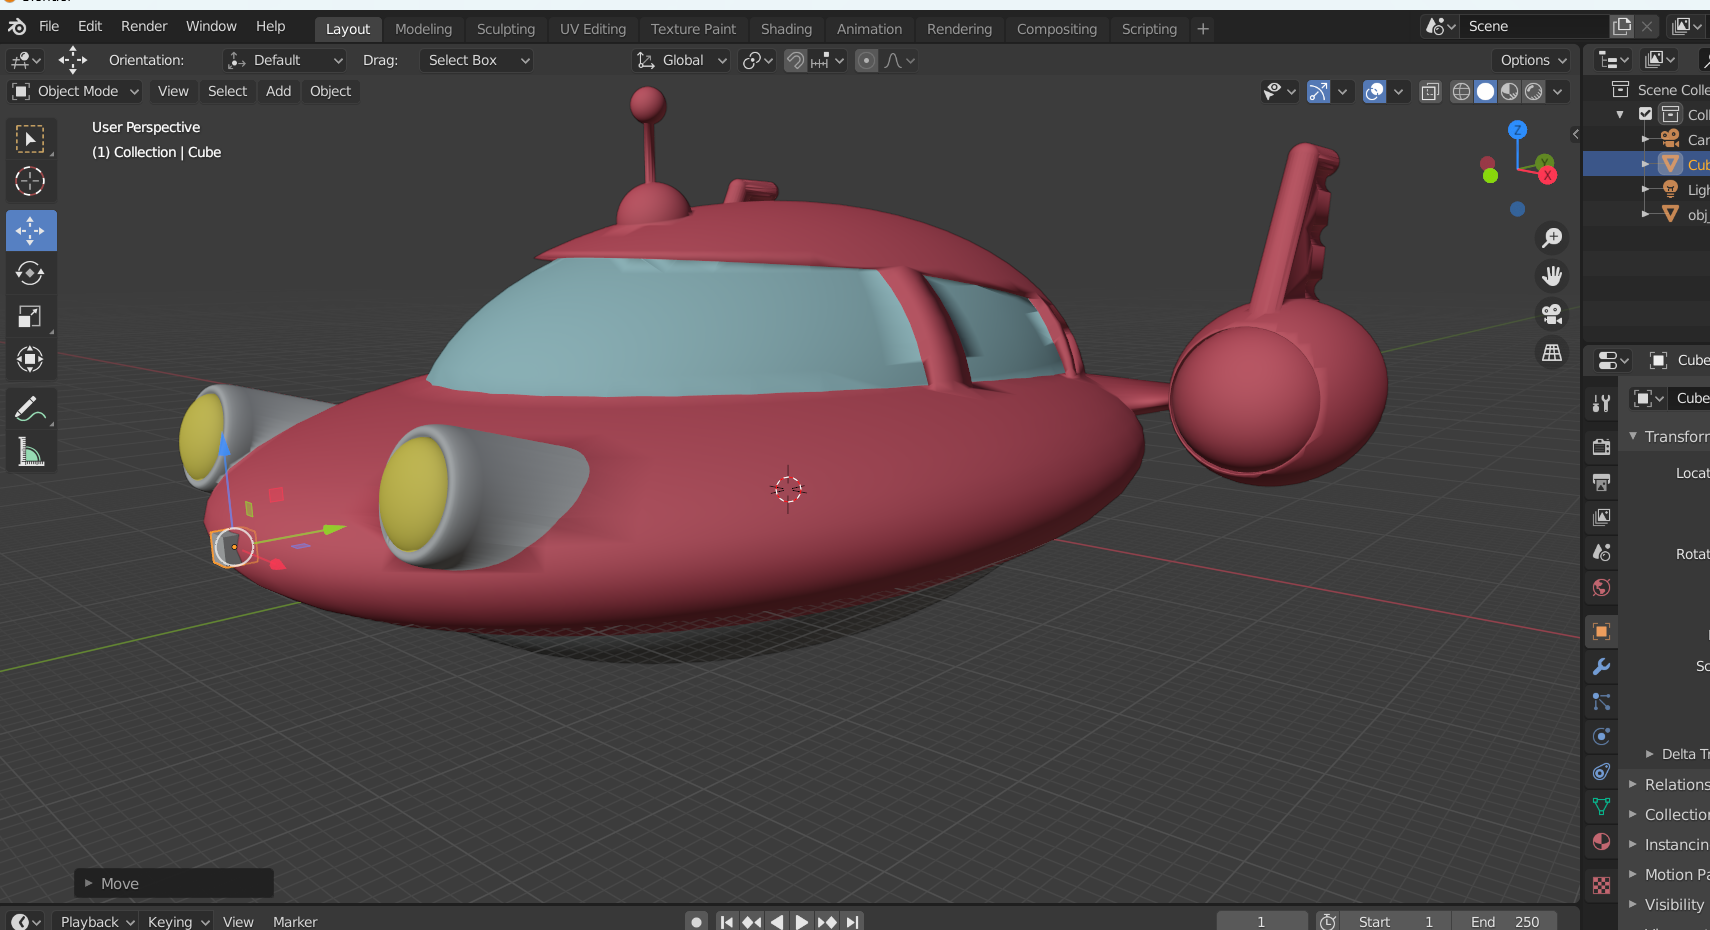Open the Physics properties tab
Viewport: 1710px width, 930px height.
coord(1601,737)
